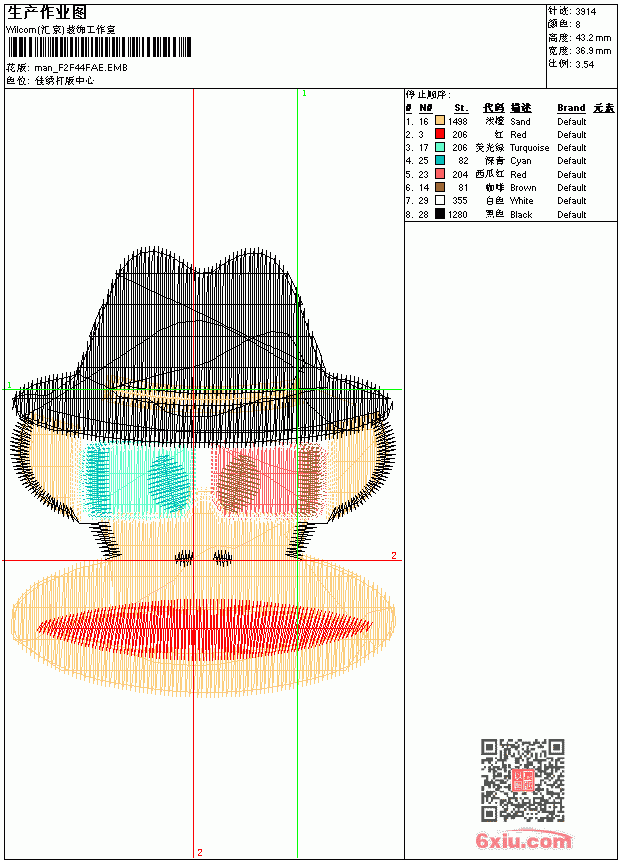Click the Brown color swatch
620x860 pixels.
439,187
